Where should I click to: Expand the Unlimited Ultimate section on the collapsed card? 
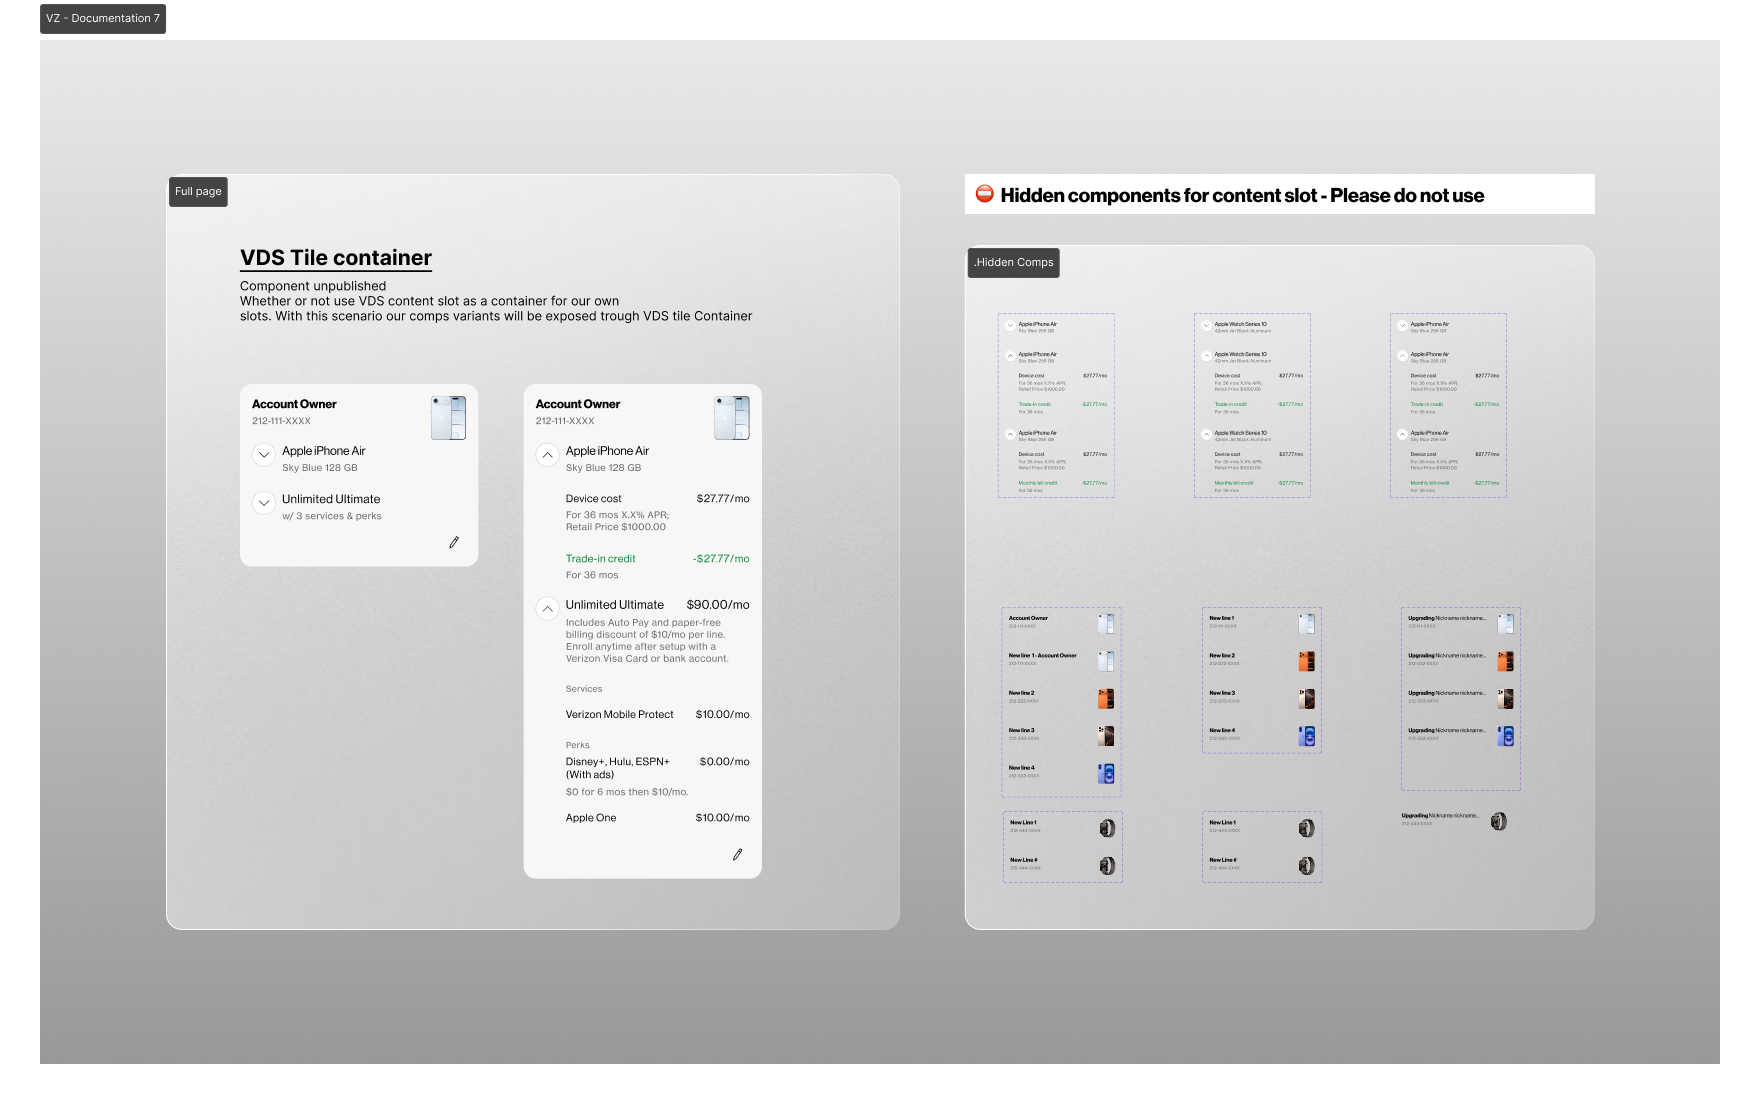(263, 503)
